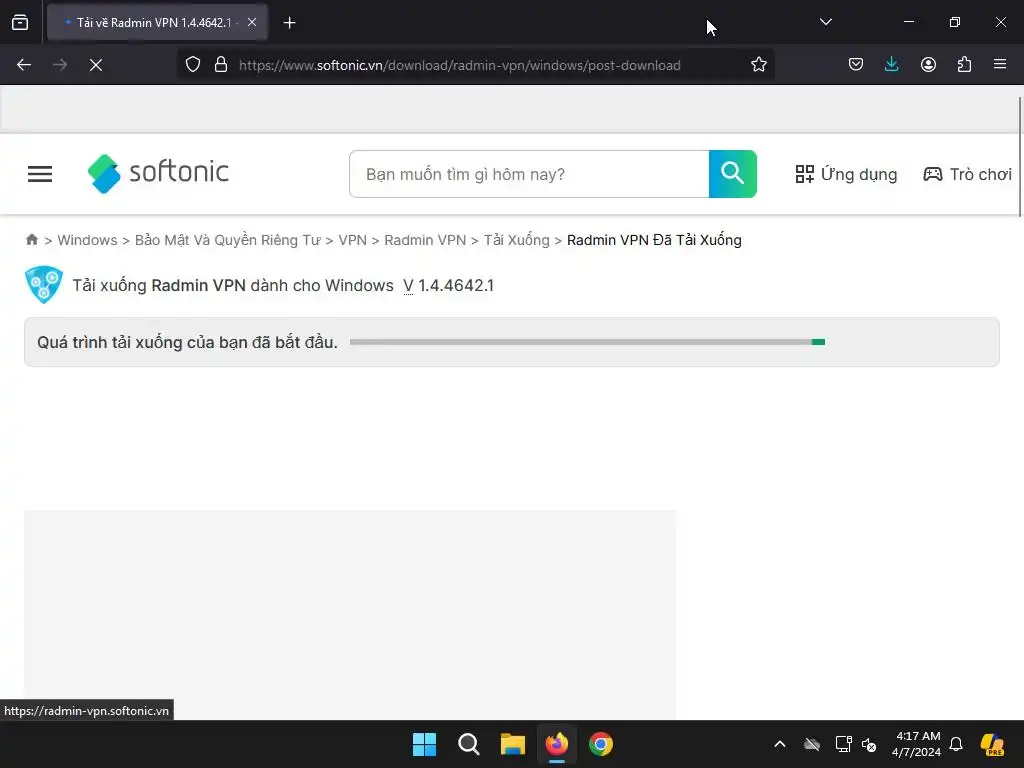Viewport: 1024px width, 768px height.
Task: Save page to Pocket
Action: 856,65
